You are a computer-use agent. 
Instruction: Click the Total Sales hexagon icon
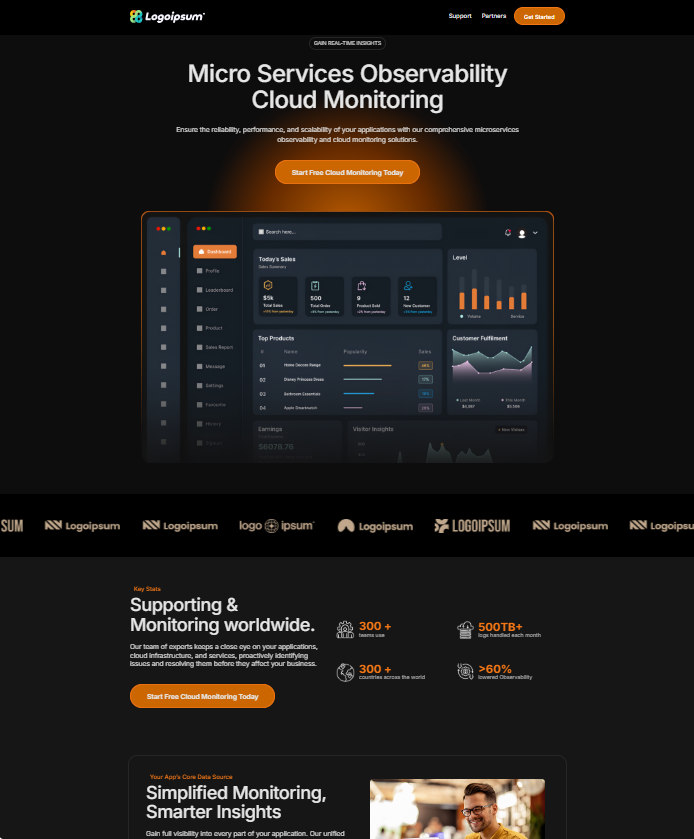pos(268,285)
